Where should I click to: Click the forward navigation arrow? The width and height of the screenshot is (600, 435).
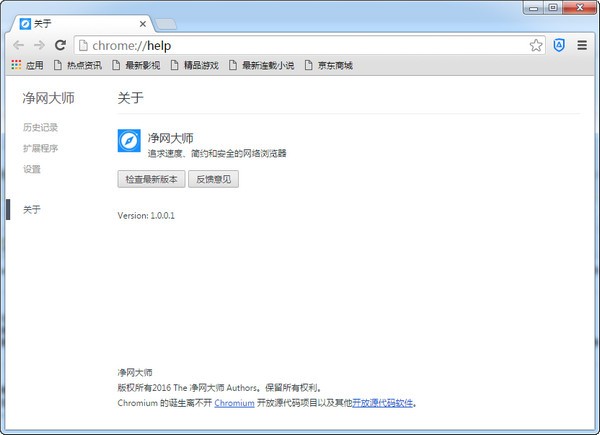[x=39, y=45]
